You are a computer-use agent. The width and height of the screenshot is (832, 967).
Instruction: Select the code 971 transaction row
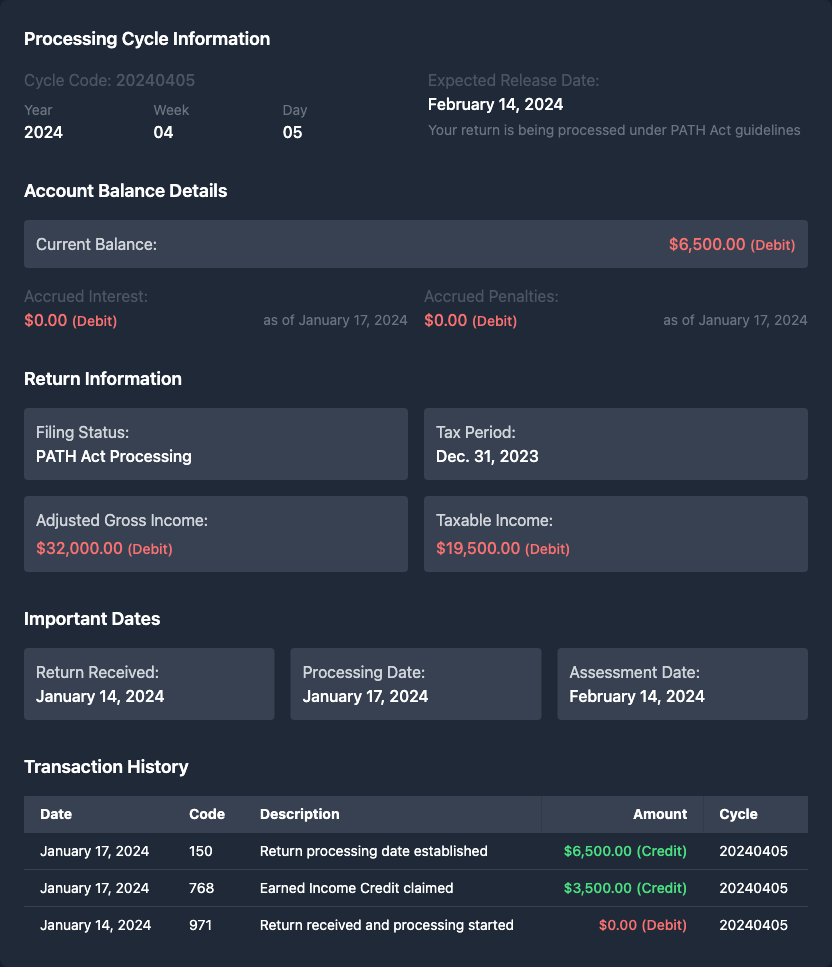(386, 925)
